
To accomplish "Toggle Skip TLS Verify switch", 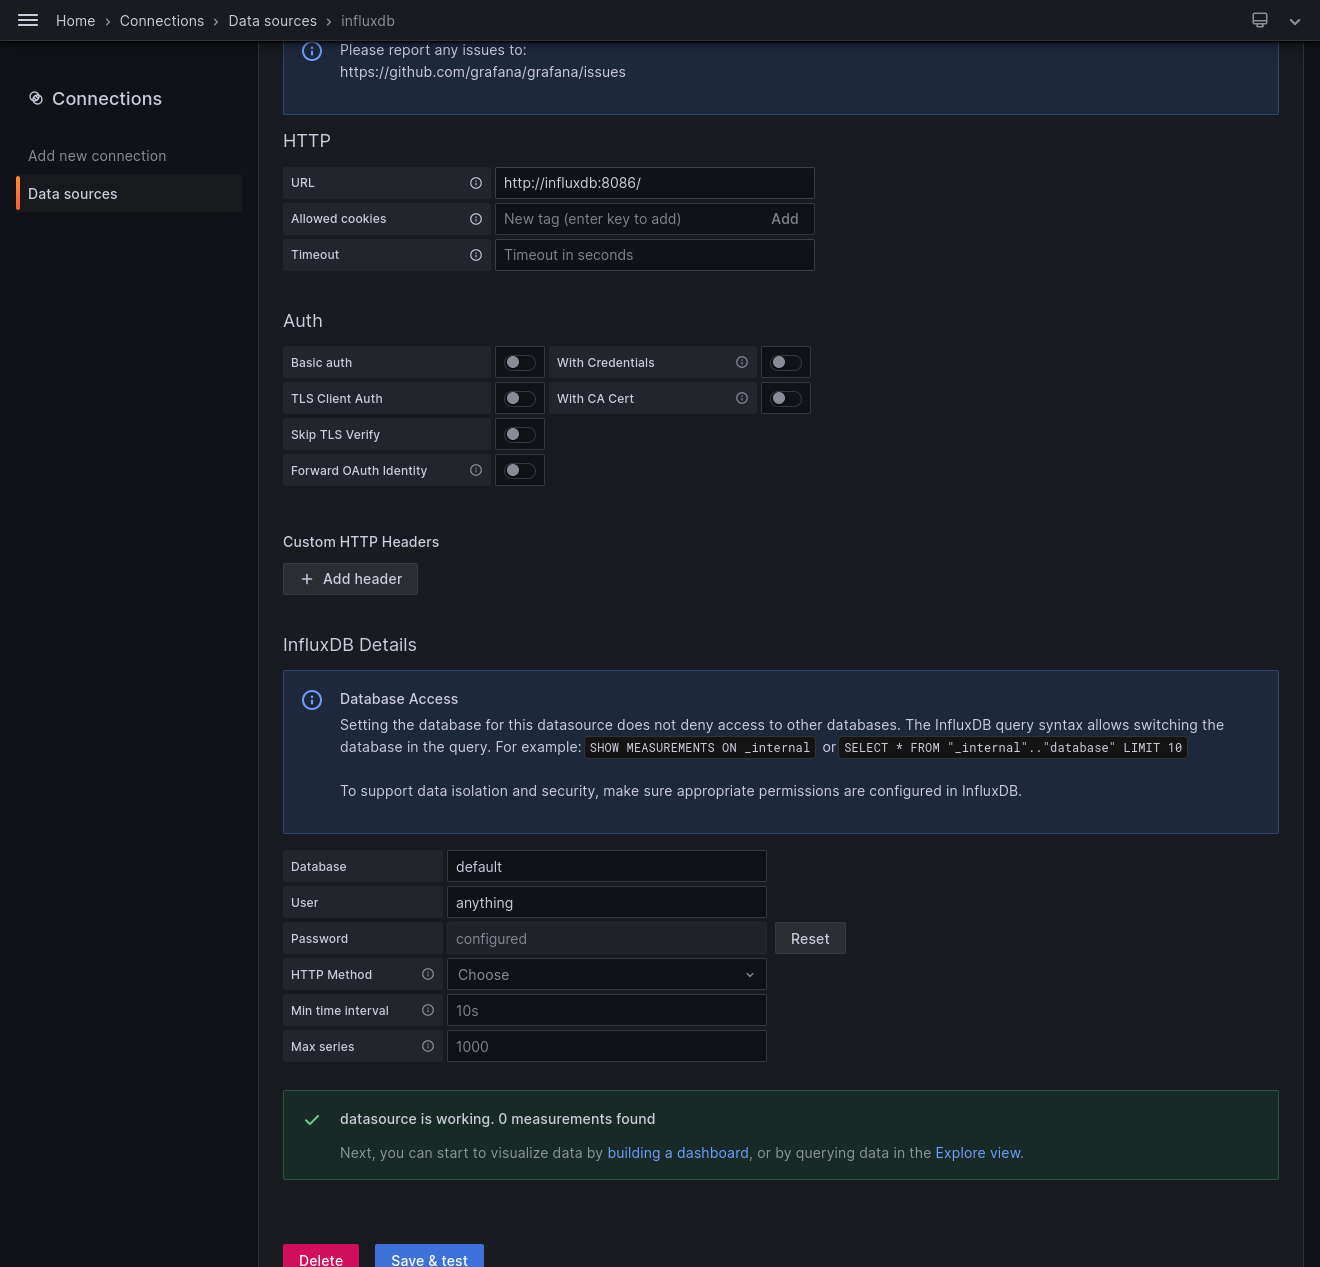I will 520,434.
